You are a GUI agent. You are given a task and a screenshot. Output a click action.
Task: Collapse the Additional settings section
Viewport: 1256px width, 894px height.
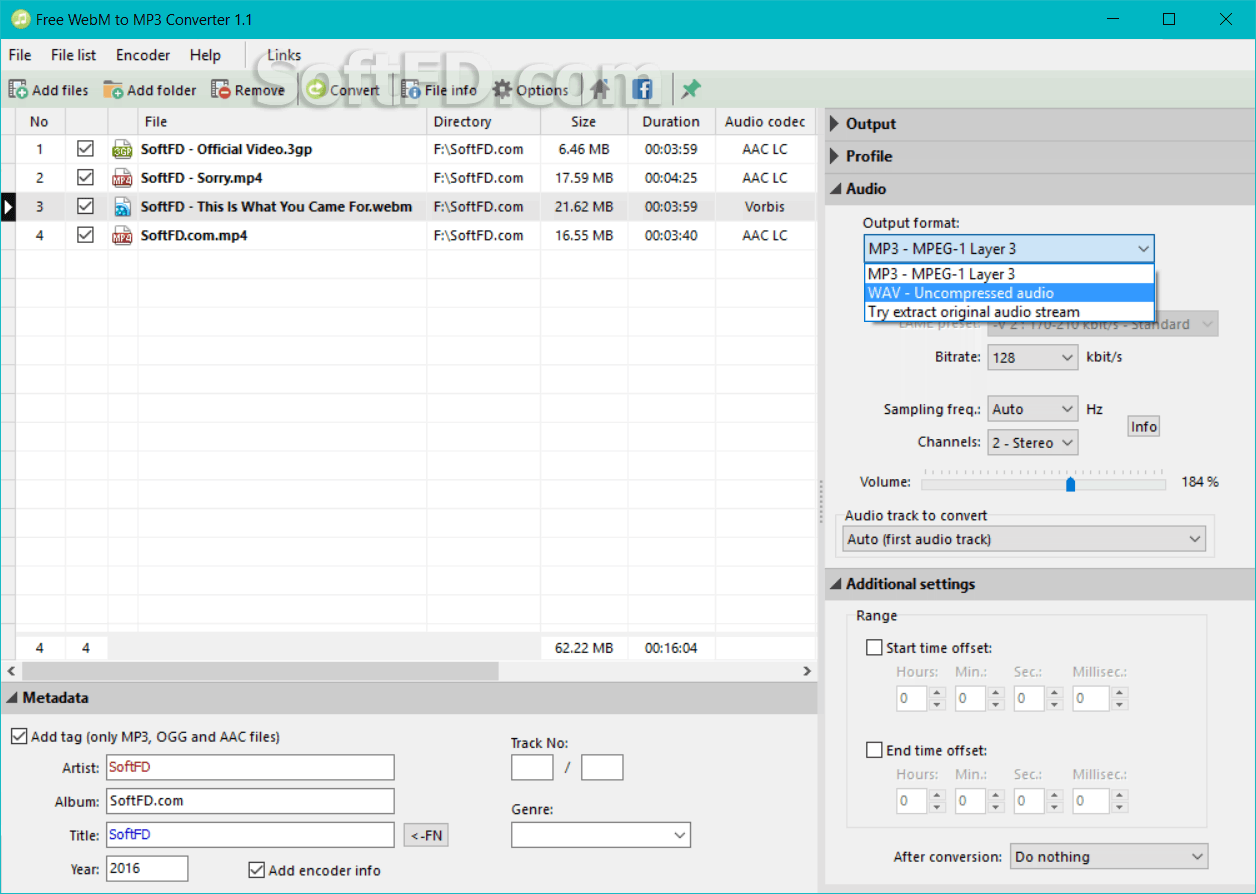835,584
